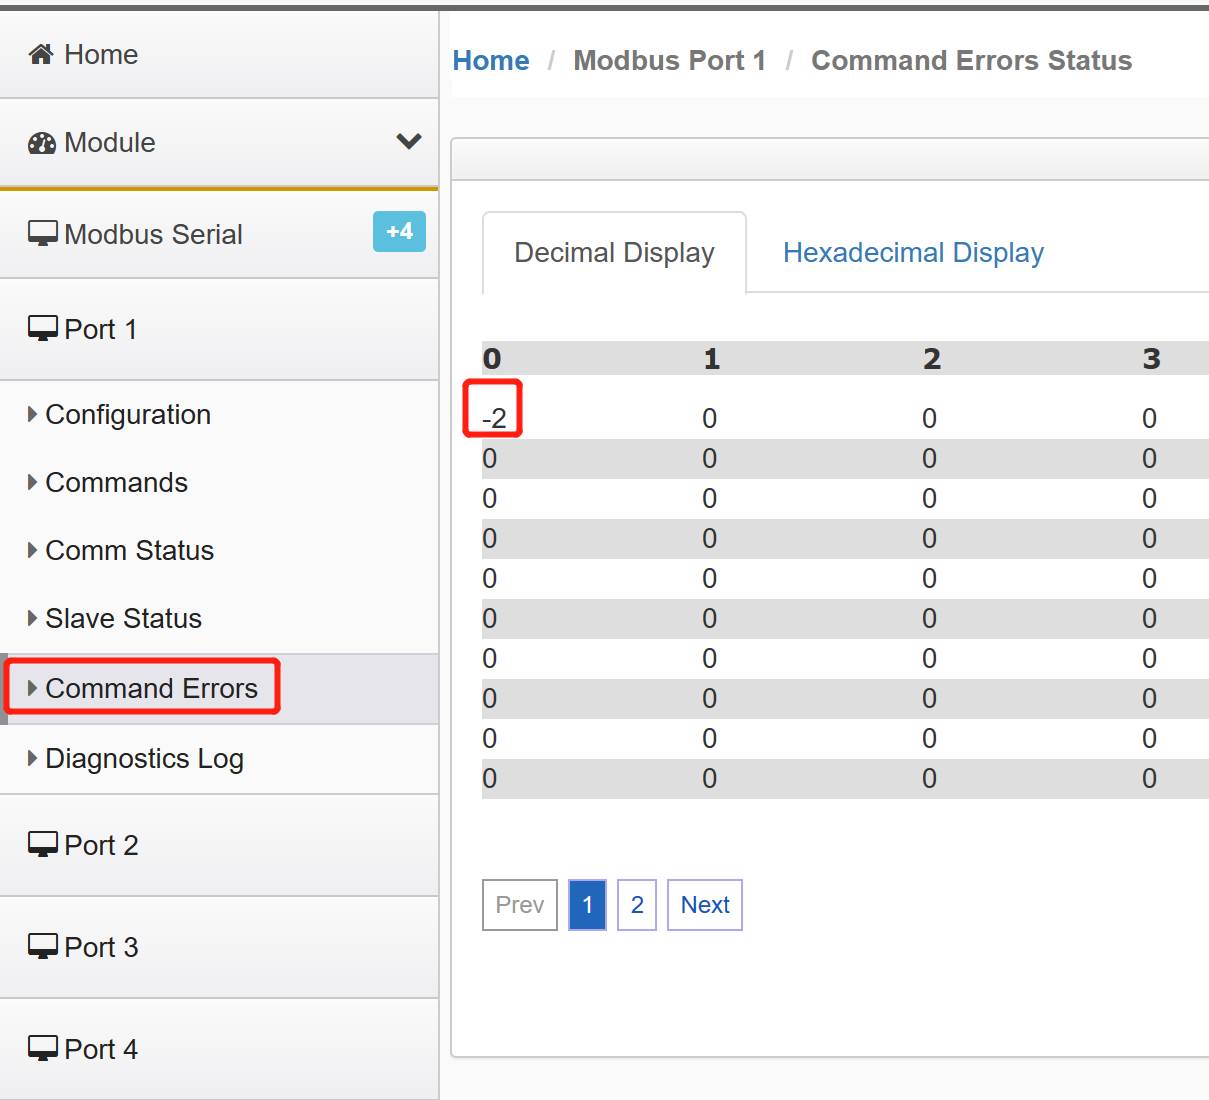Click the Port 2 monitor icon
The height and width of the screenshot is (1100, 1209).
point(43,845)
